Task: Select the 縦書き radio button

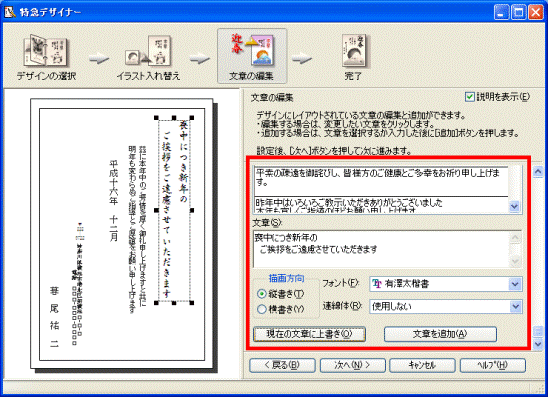Action: pos(262,294)
